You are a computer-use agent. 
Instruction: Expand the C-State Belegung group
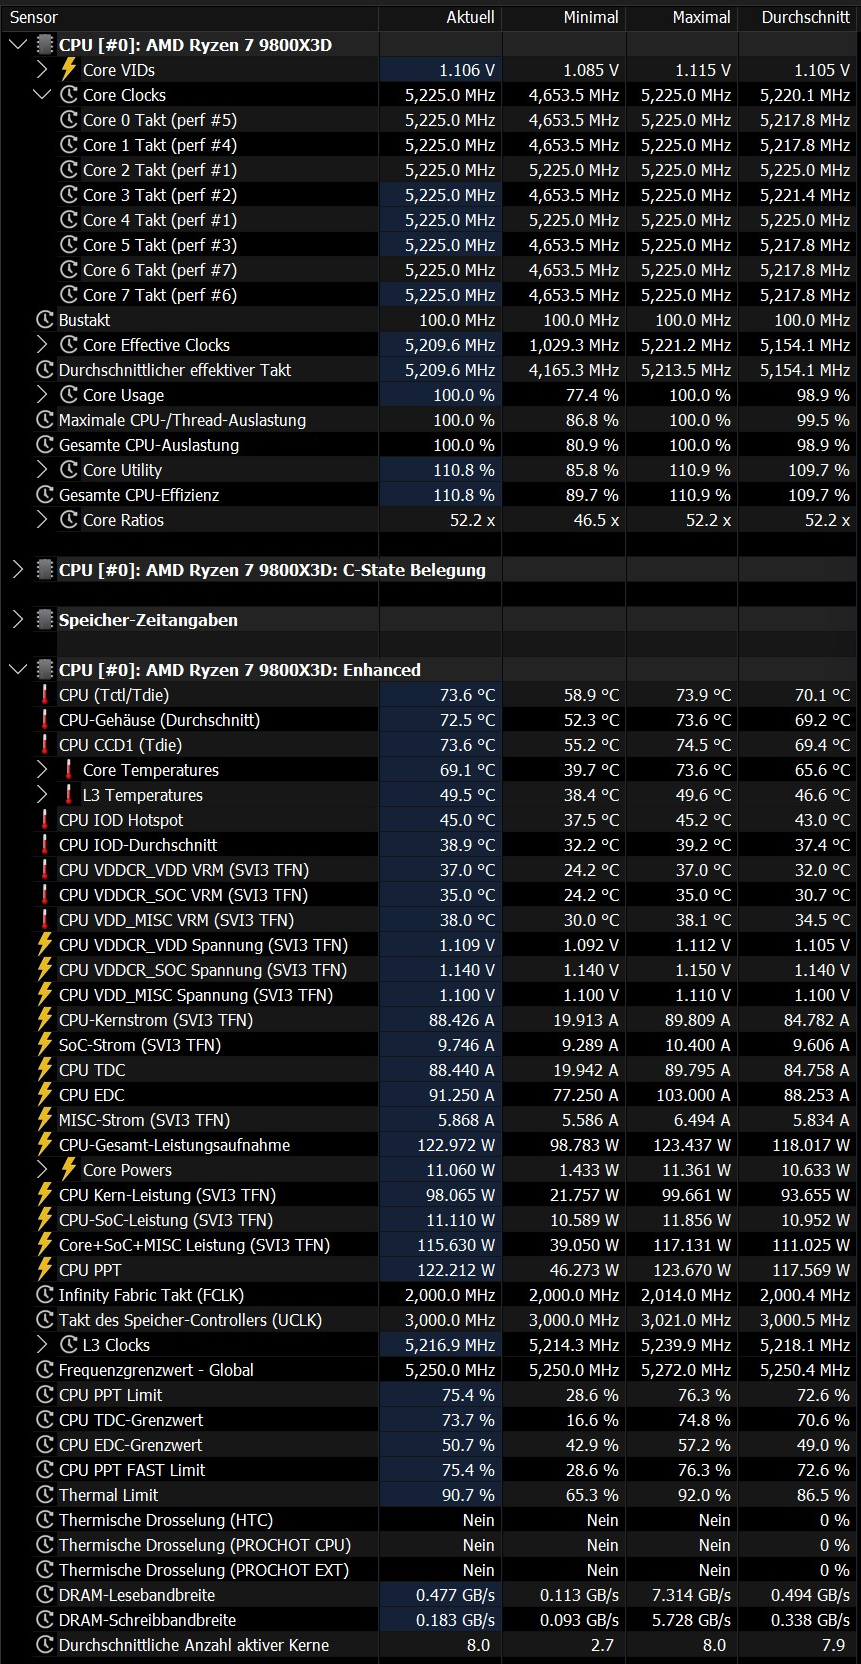(17, 570)
